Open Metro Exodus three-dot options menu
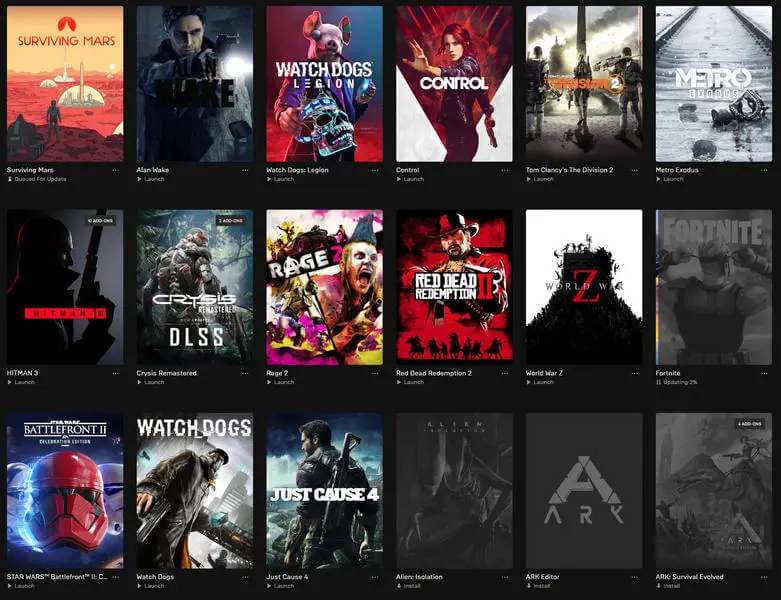 [x=764, y=170]
